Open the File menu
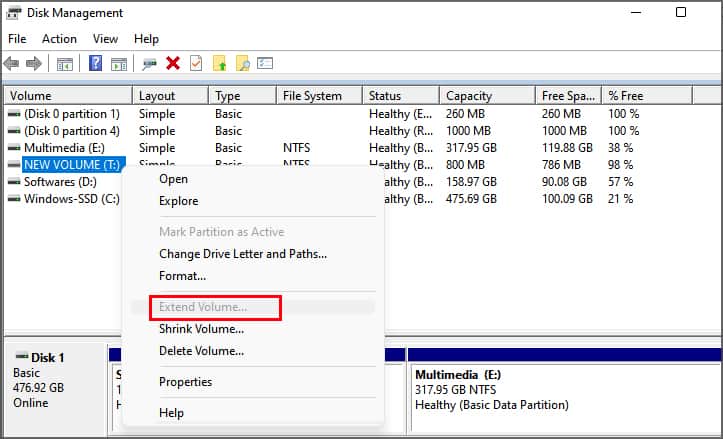This screenshot has width=723, height=439. [x=17, y=39]
